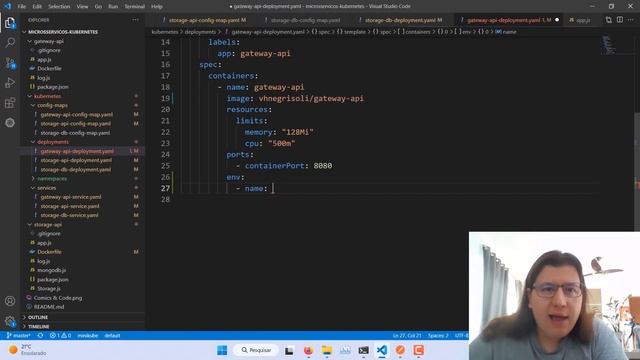Open the Kubernetes view in activity bar
This screenshot has width=640, height=360.
tap(10, 123)
